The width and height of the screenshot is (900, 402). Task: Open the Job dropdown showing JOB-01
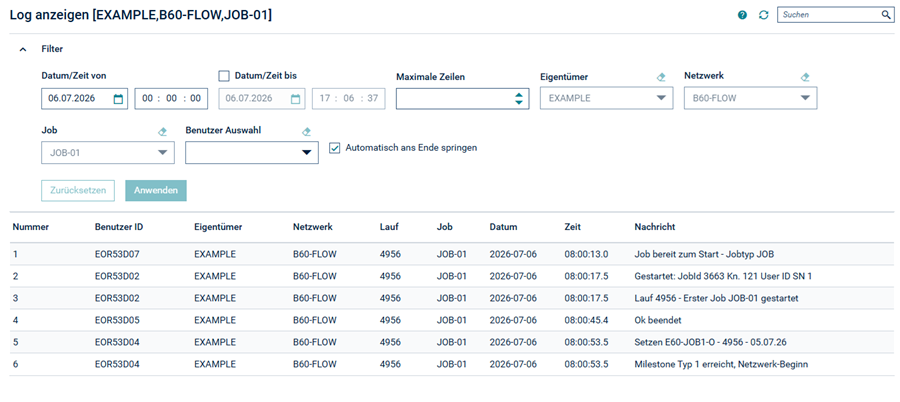pyautogui.click(x=108, y=153)
